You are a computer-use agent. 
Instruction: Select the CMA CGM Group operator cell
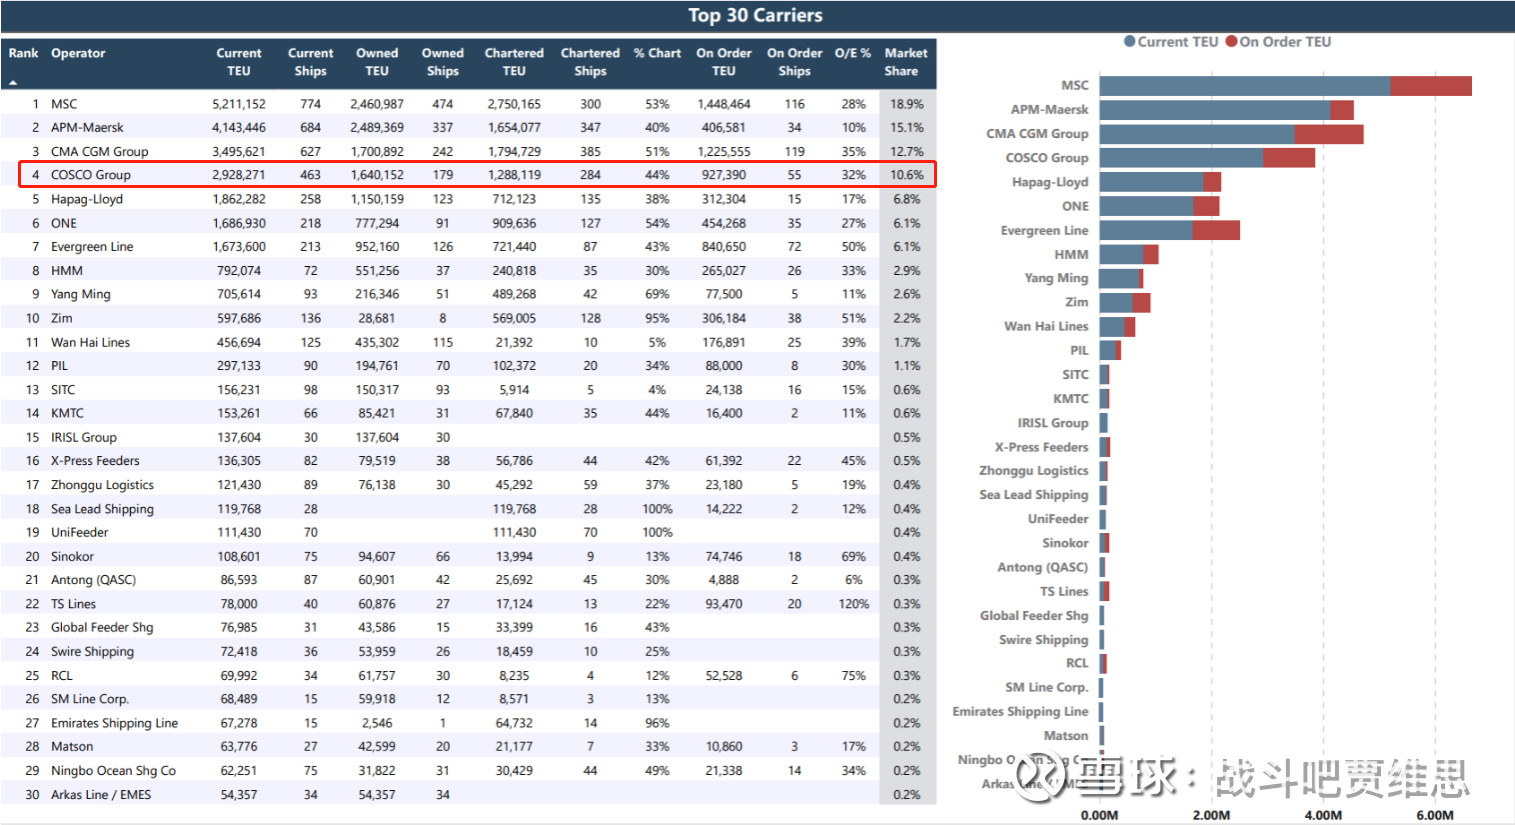click(x=100, y=152)
